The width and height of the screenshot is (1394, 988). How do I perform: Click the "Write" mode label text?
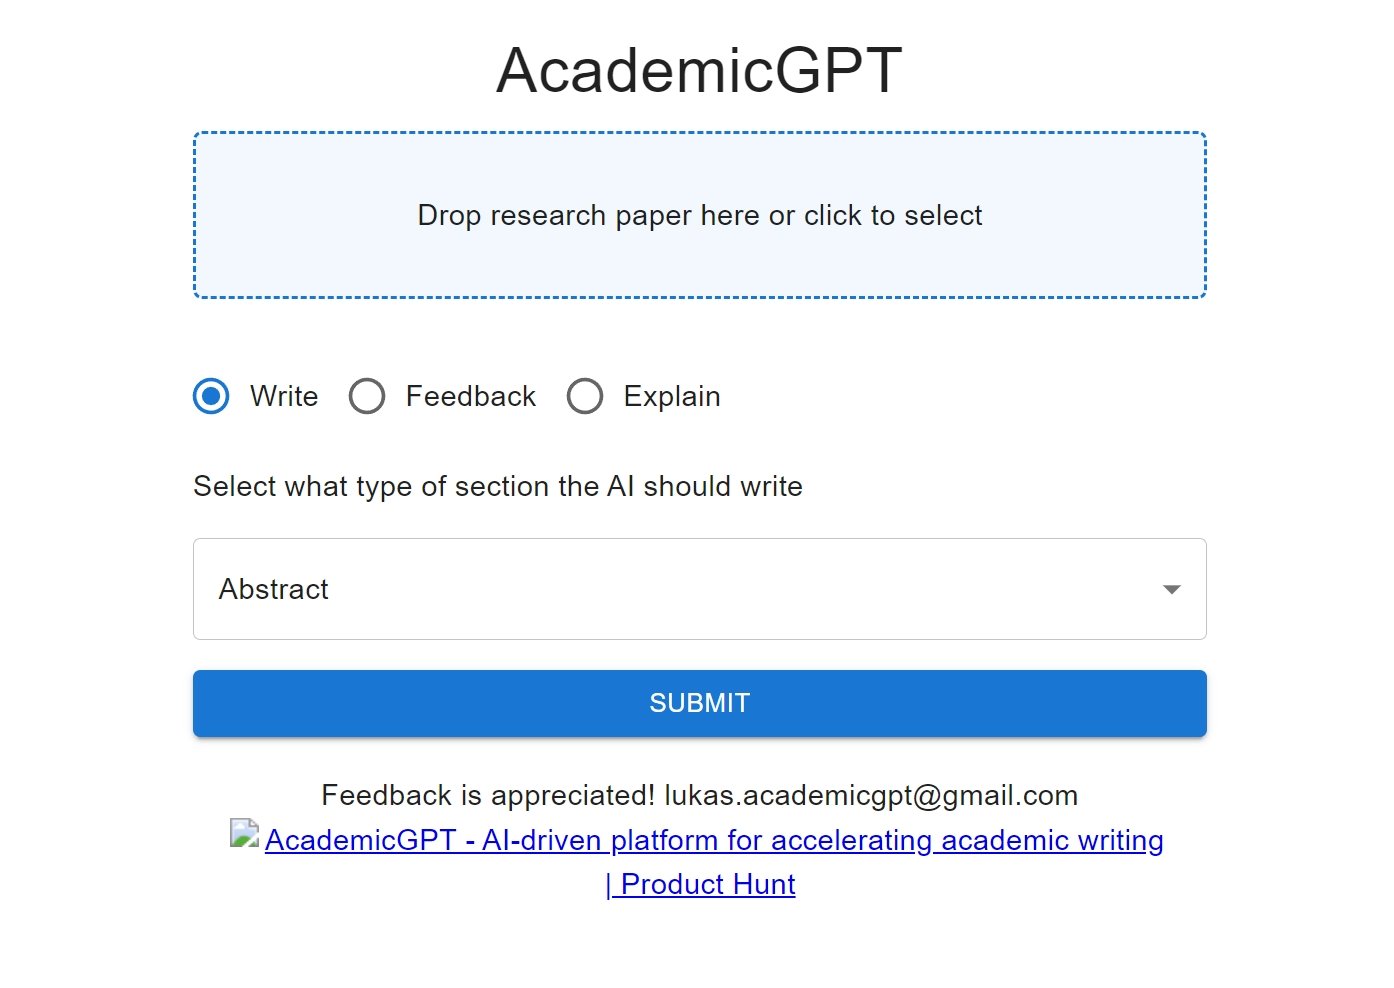[x=284, y=396]
